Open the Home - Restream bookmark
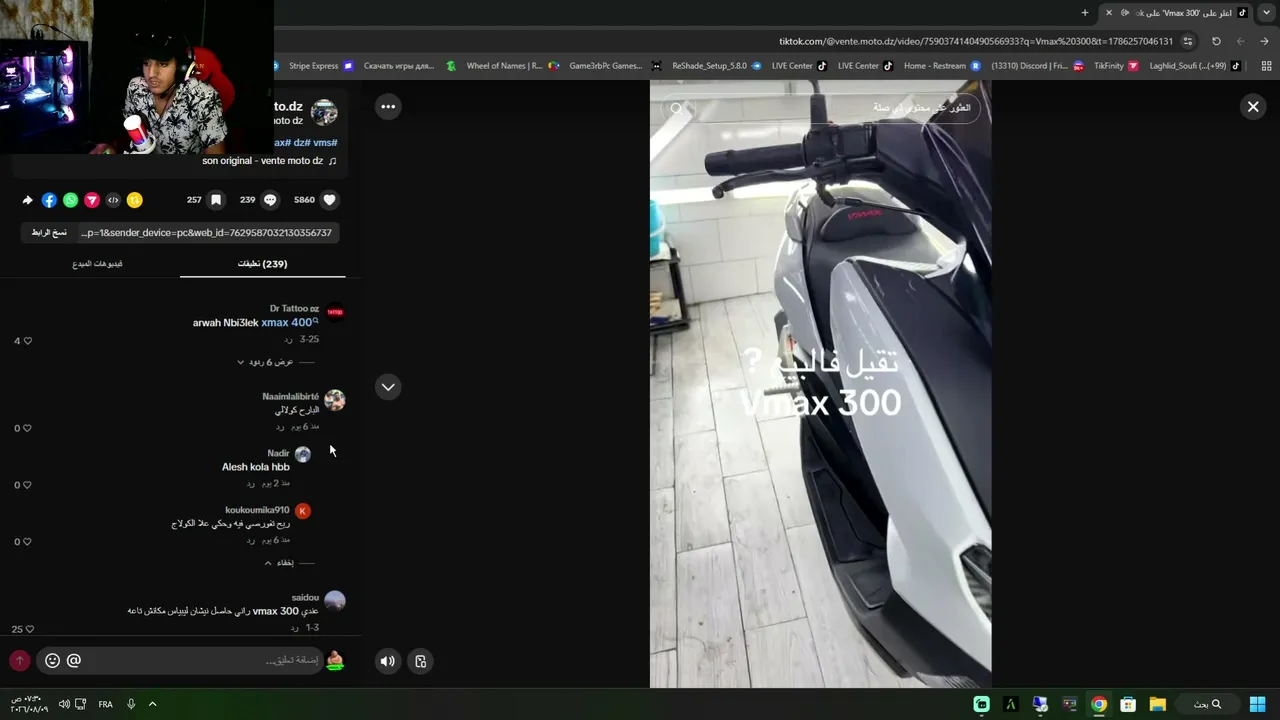 (x=942, y=66)
